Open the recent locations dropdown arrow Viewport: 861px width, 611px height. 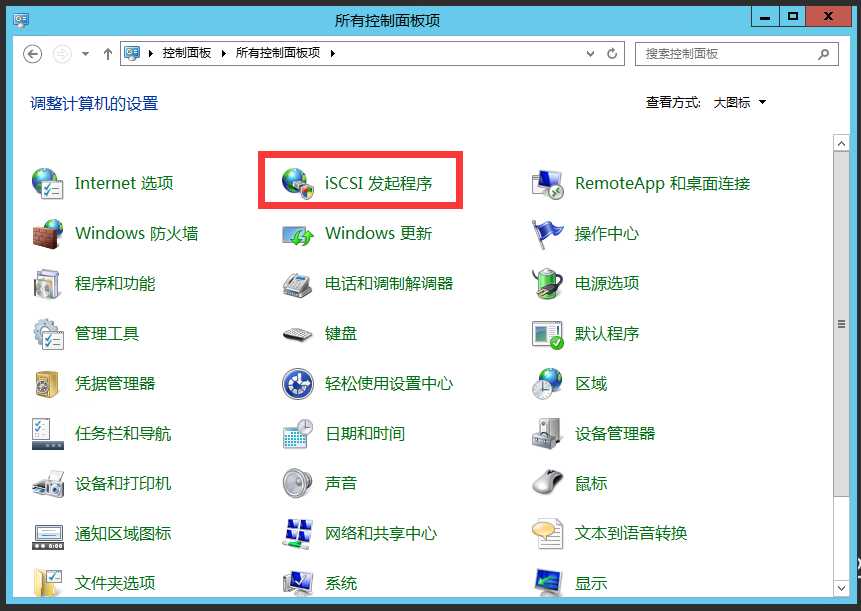(85, 54)
